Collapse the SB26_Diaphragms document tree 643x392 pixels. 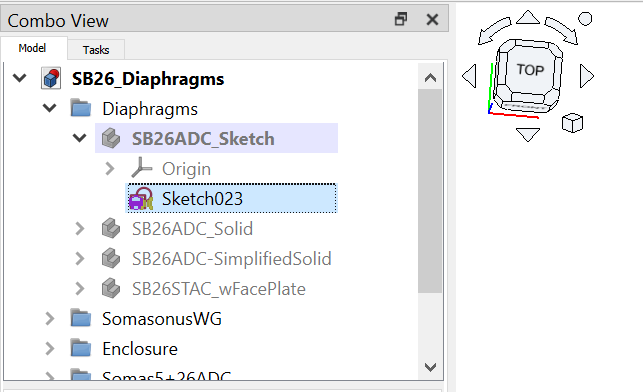tap(19, 78)
